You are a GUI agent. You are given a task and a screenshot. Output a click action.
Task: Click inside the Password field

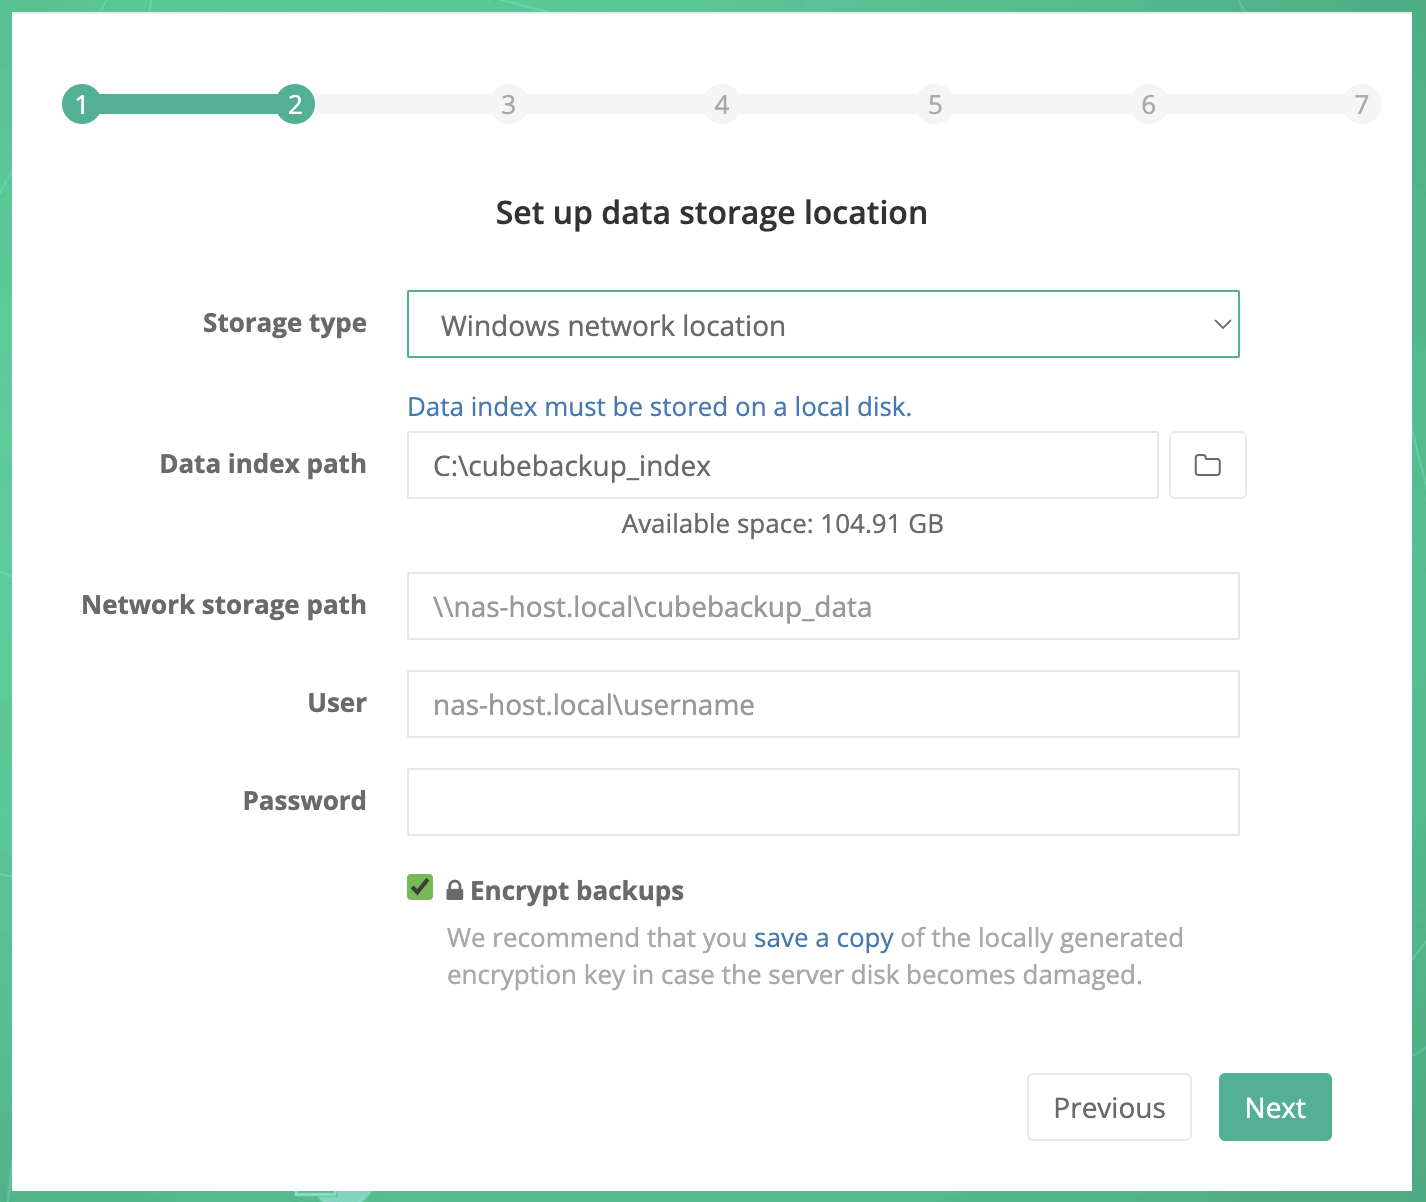[822, 801]
